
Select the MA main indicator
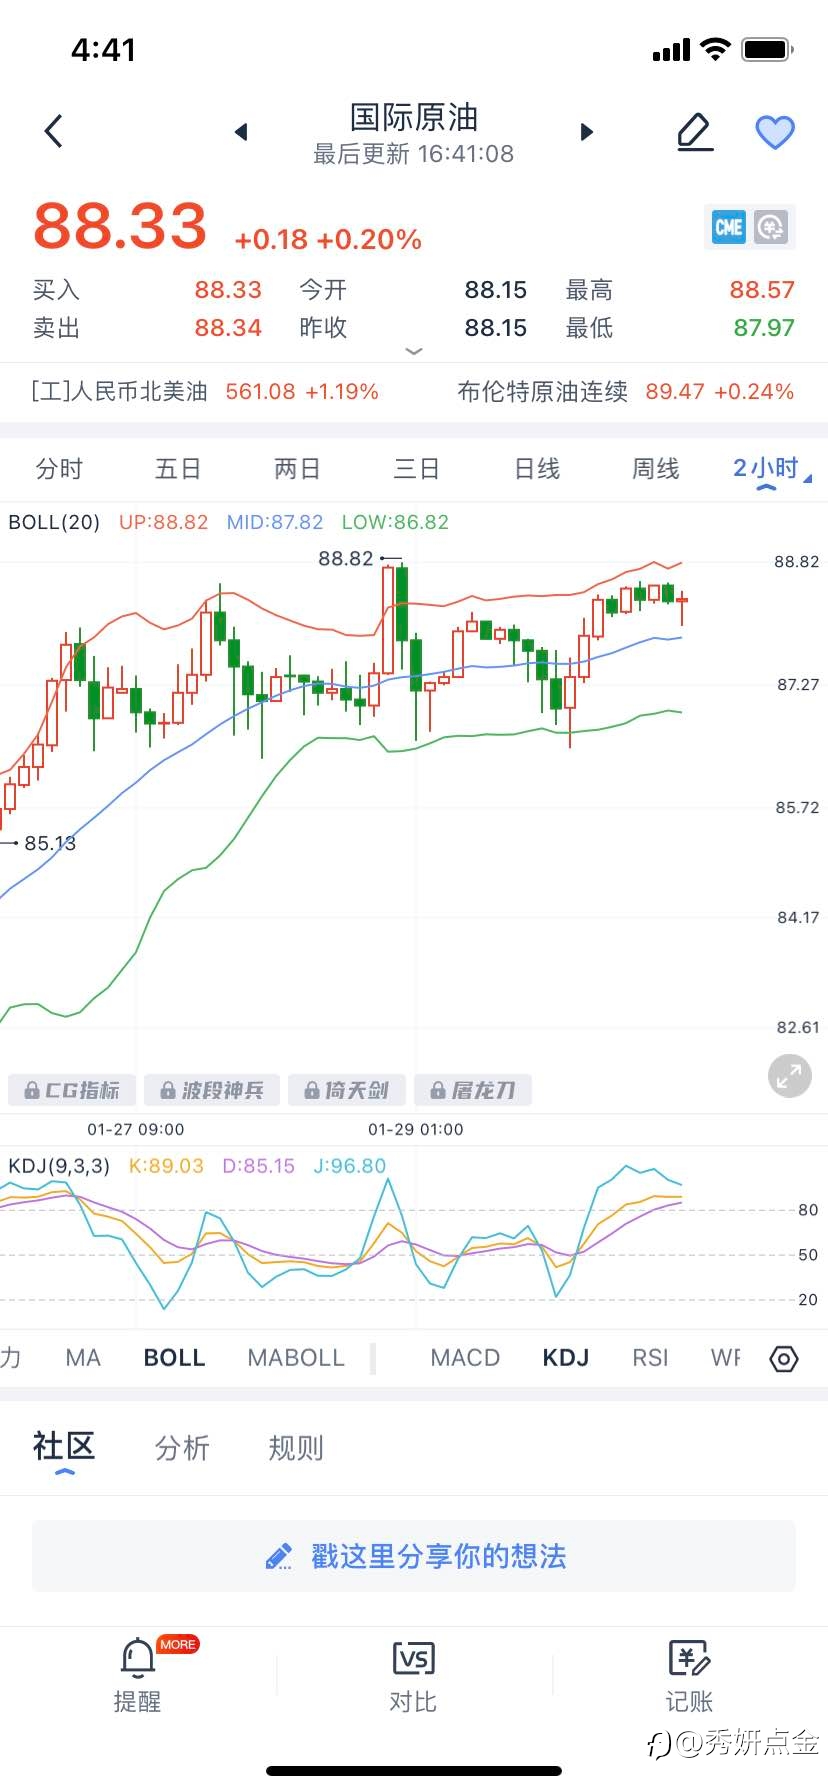click(x=83, y=1358)
